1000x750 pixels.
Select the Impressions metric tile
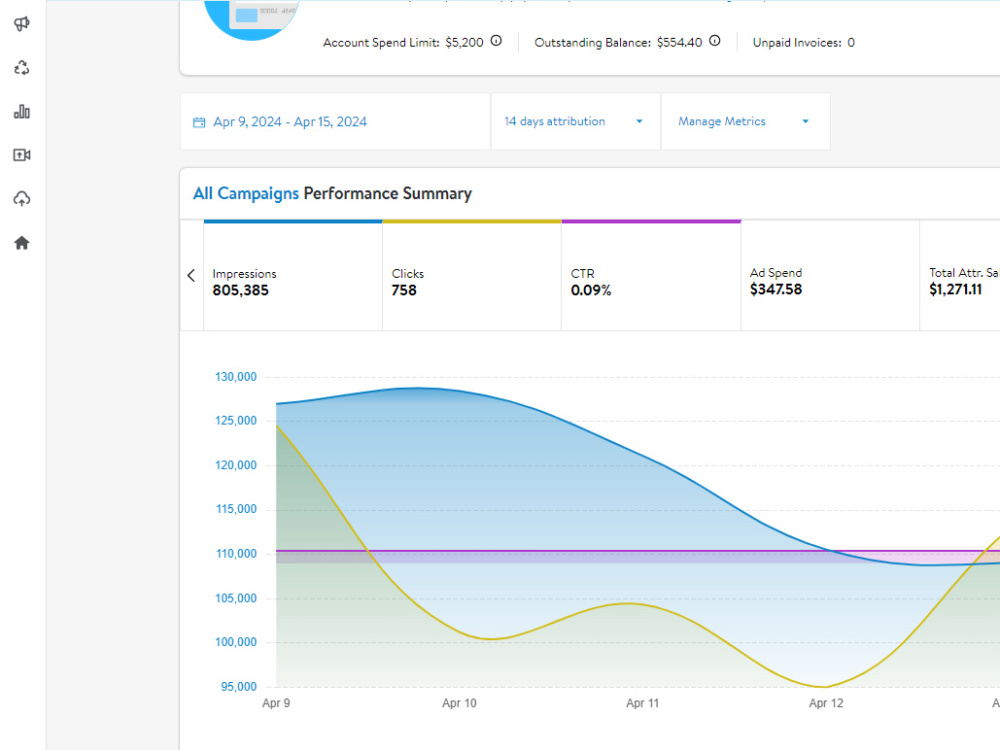click(293, 276)
